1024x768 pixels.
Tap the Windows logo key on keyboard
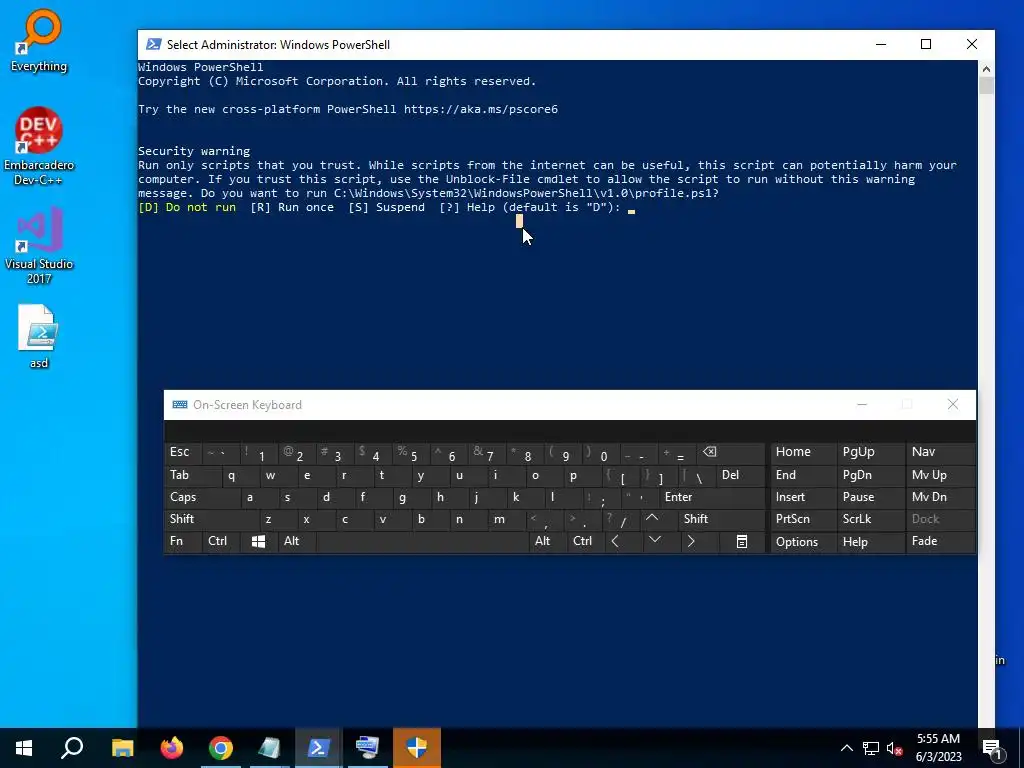pos(258,541)
